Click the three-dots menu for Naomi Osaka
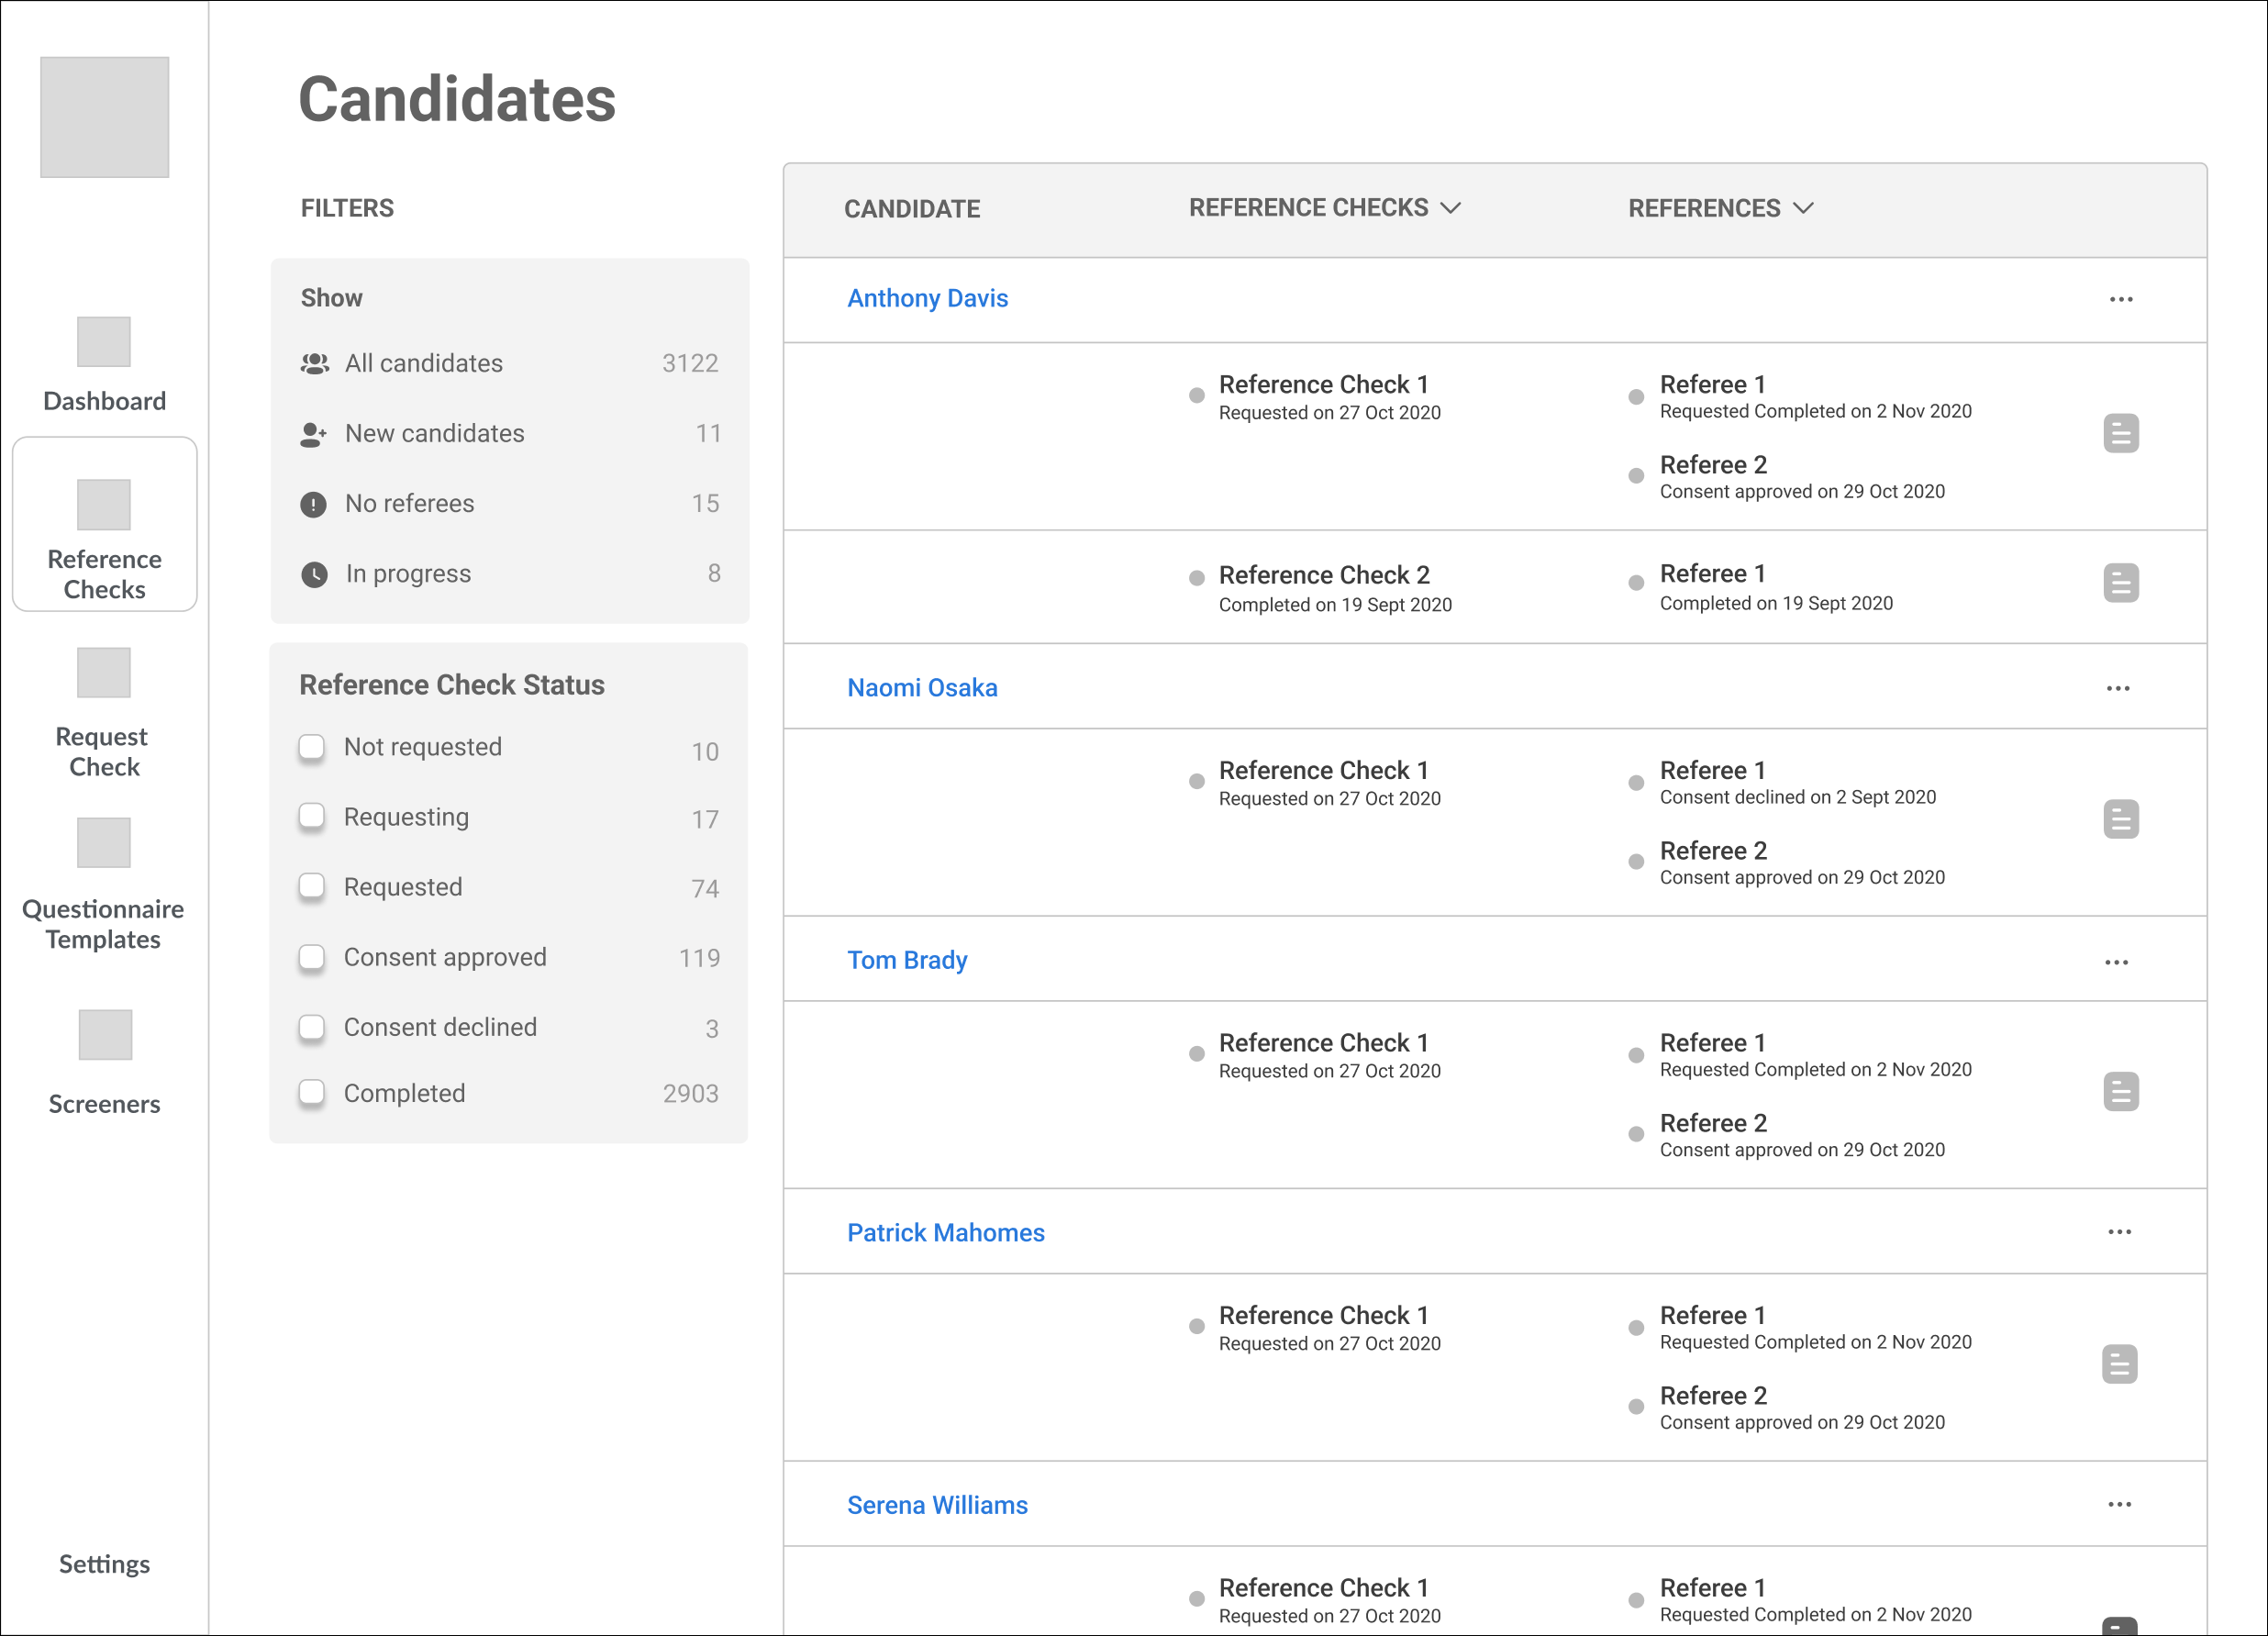This screenshot has width=2268, height=1636. tap(2117, 688)
